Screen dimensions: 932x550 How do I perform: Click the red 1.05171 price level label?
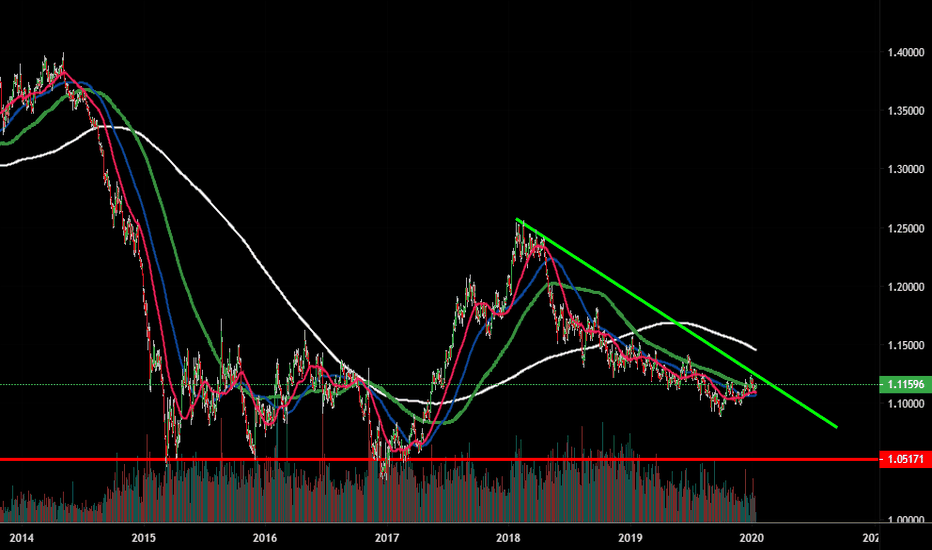(x=903, y=459)
